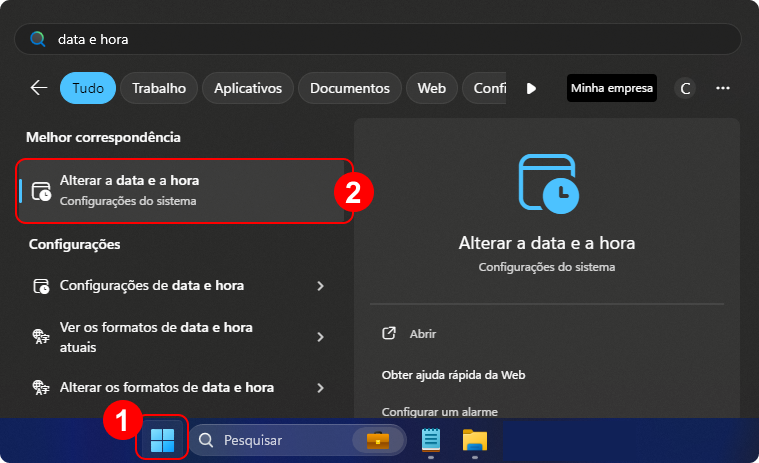Click Obter ajuda rápida da Web heading

coord(453,375)
